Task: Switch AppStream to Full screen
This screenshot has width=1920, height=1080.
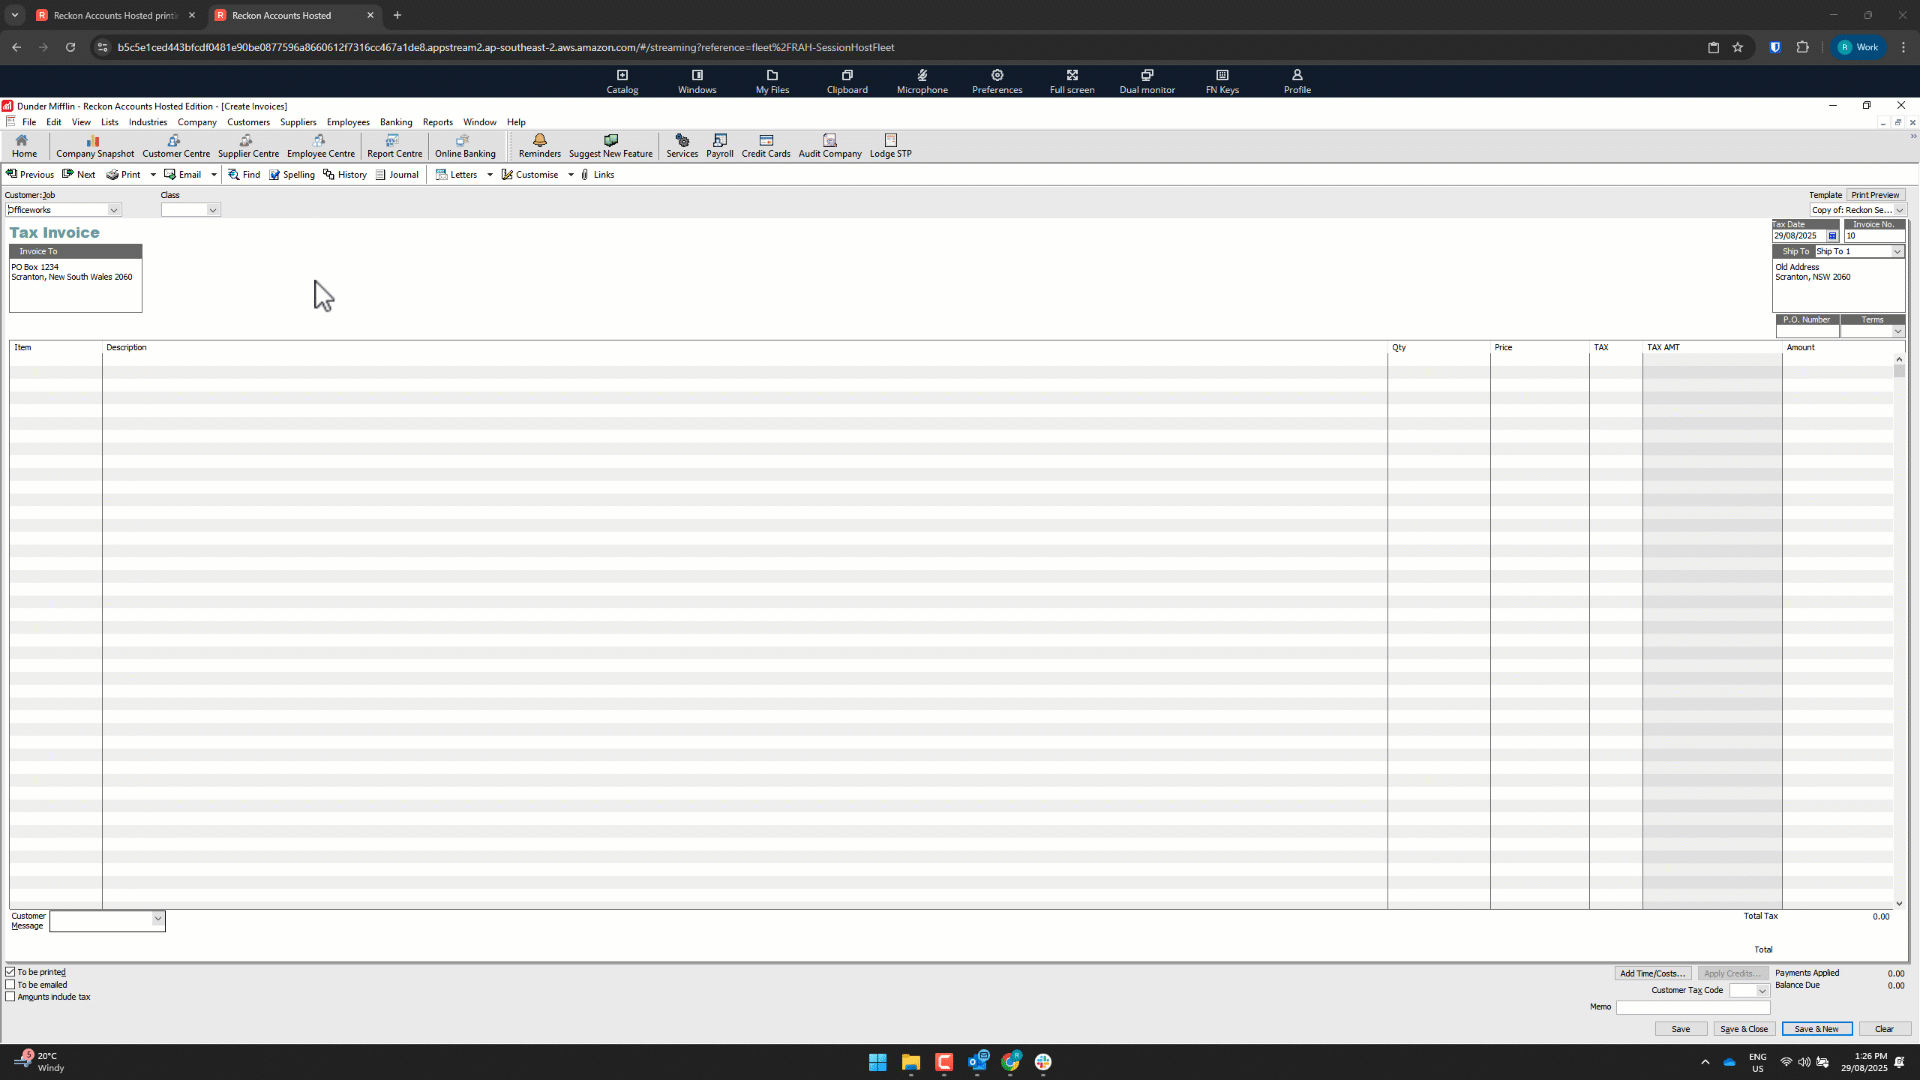Action: (x=1072, y=81)
